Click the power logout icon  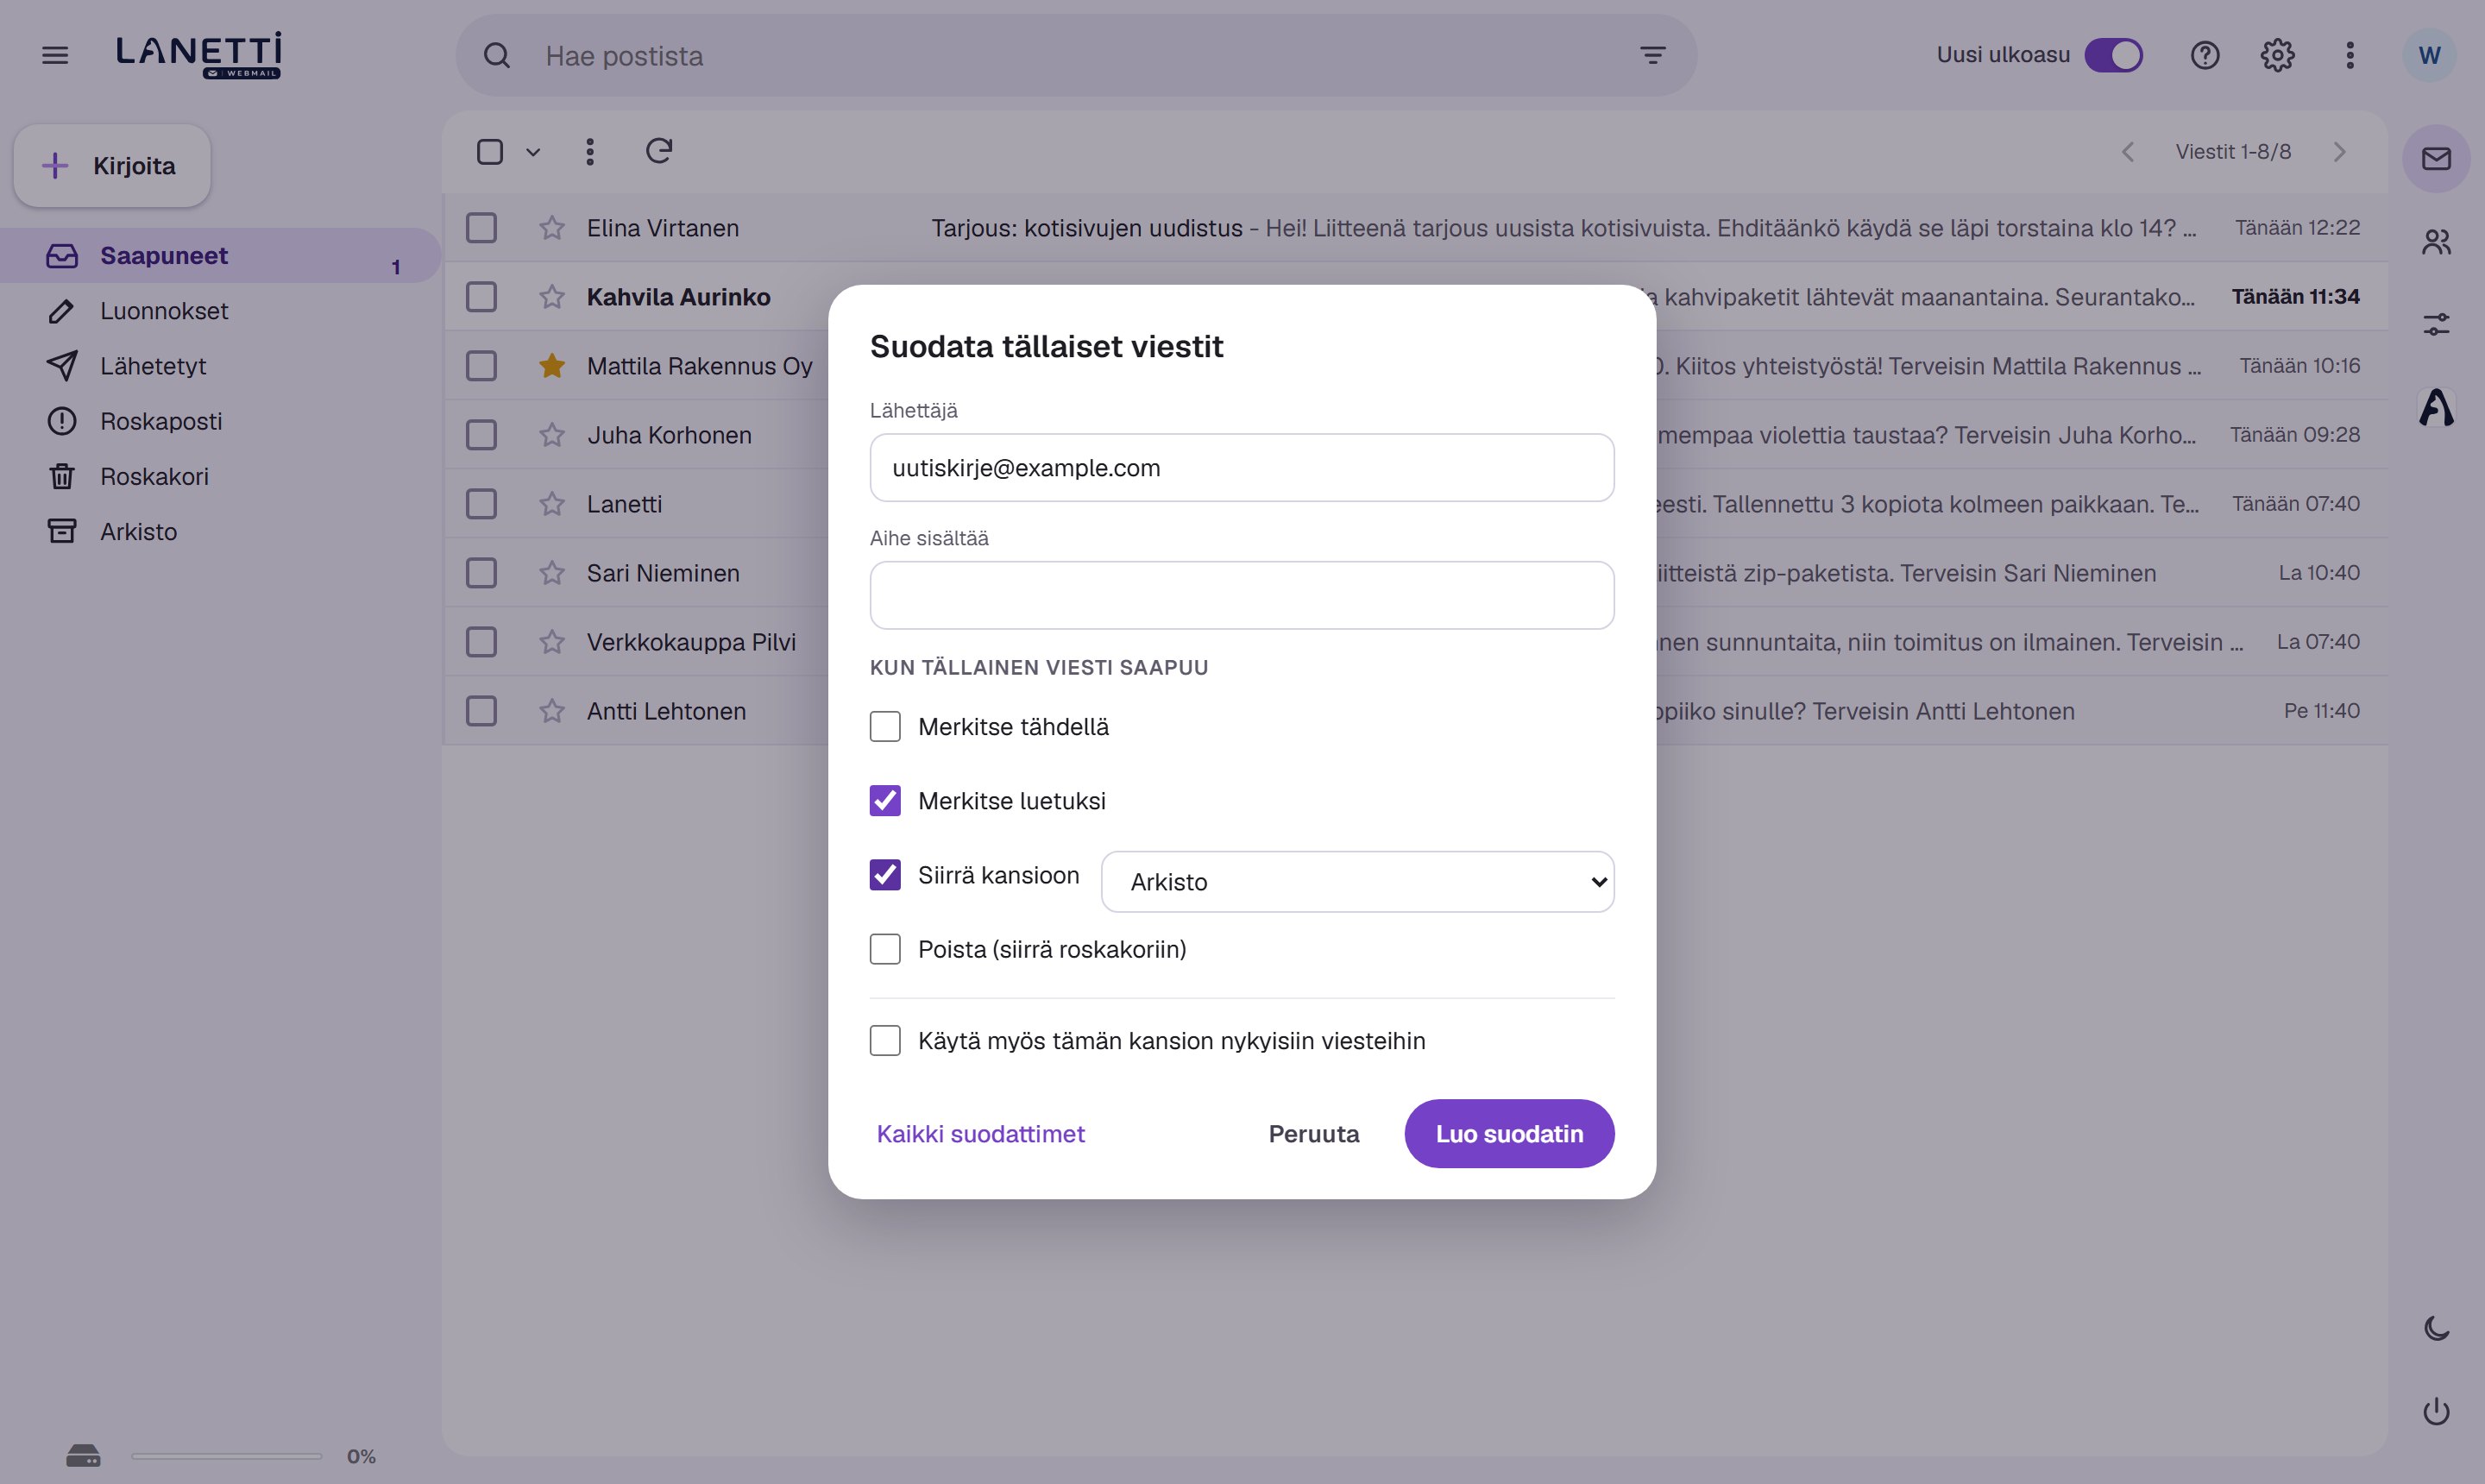[2436, 1411]
